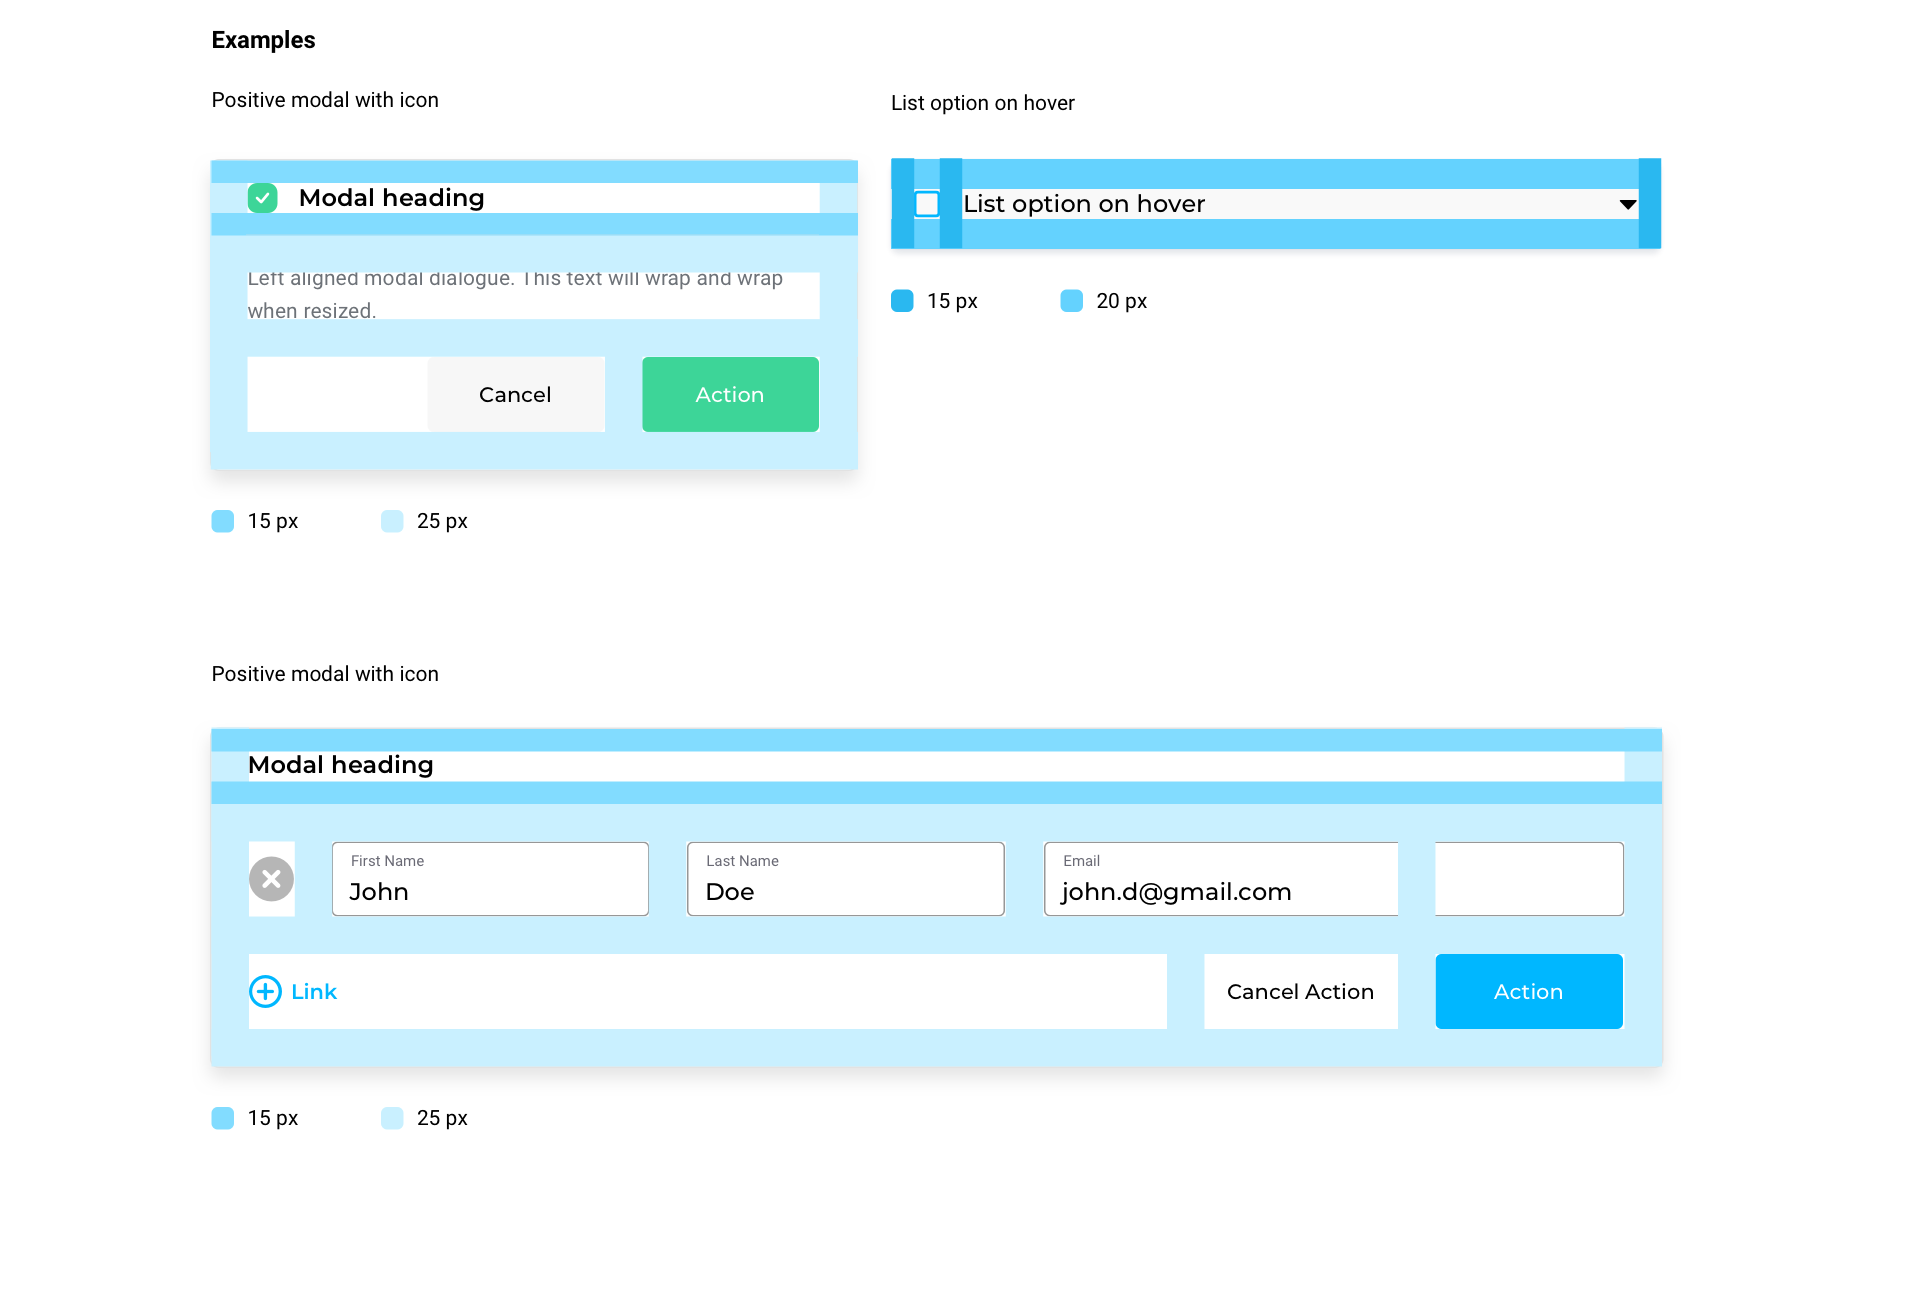Viewport: 1920px width, 1307px height.
Task: Click the gray X remove-row icon
Action: click(271, 879)
